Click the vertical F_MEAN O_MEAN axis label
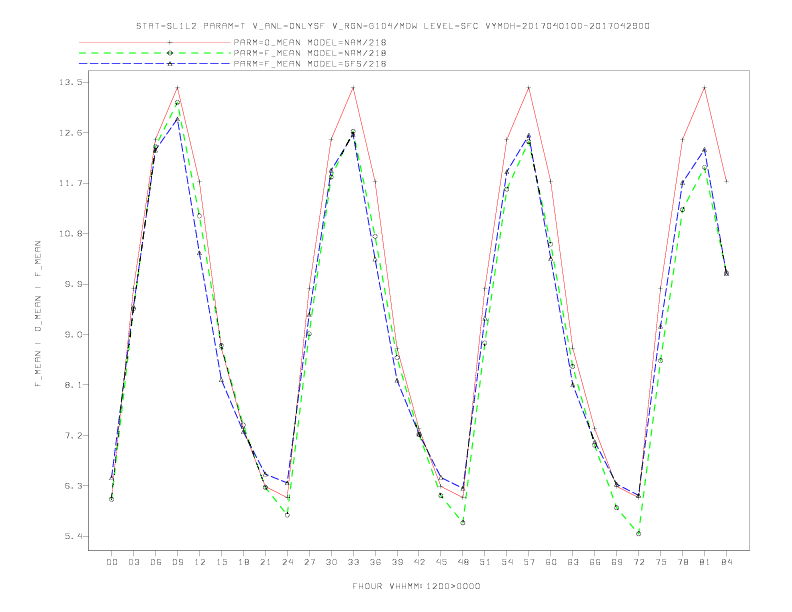 pyautogui.click(x=38, y=314)
